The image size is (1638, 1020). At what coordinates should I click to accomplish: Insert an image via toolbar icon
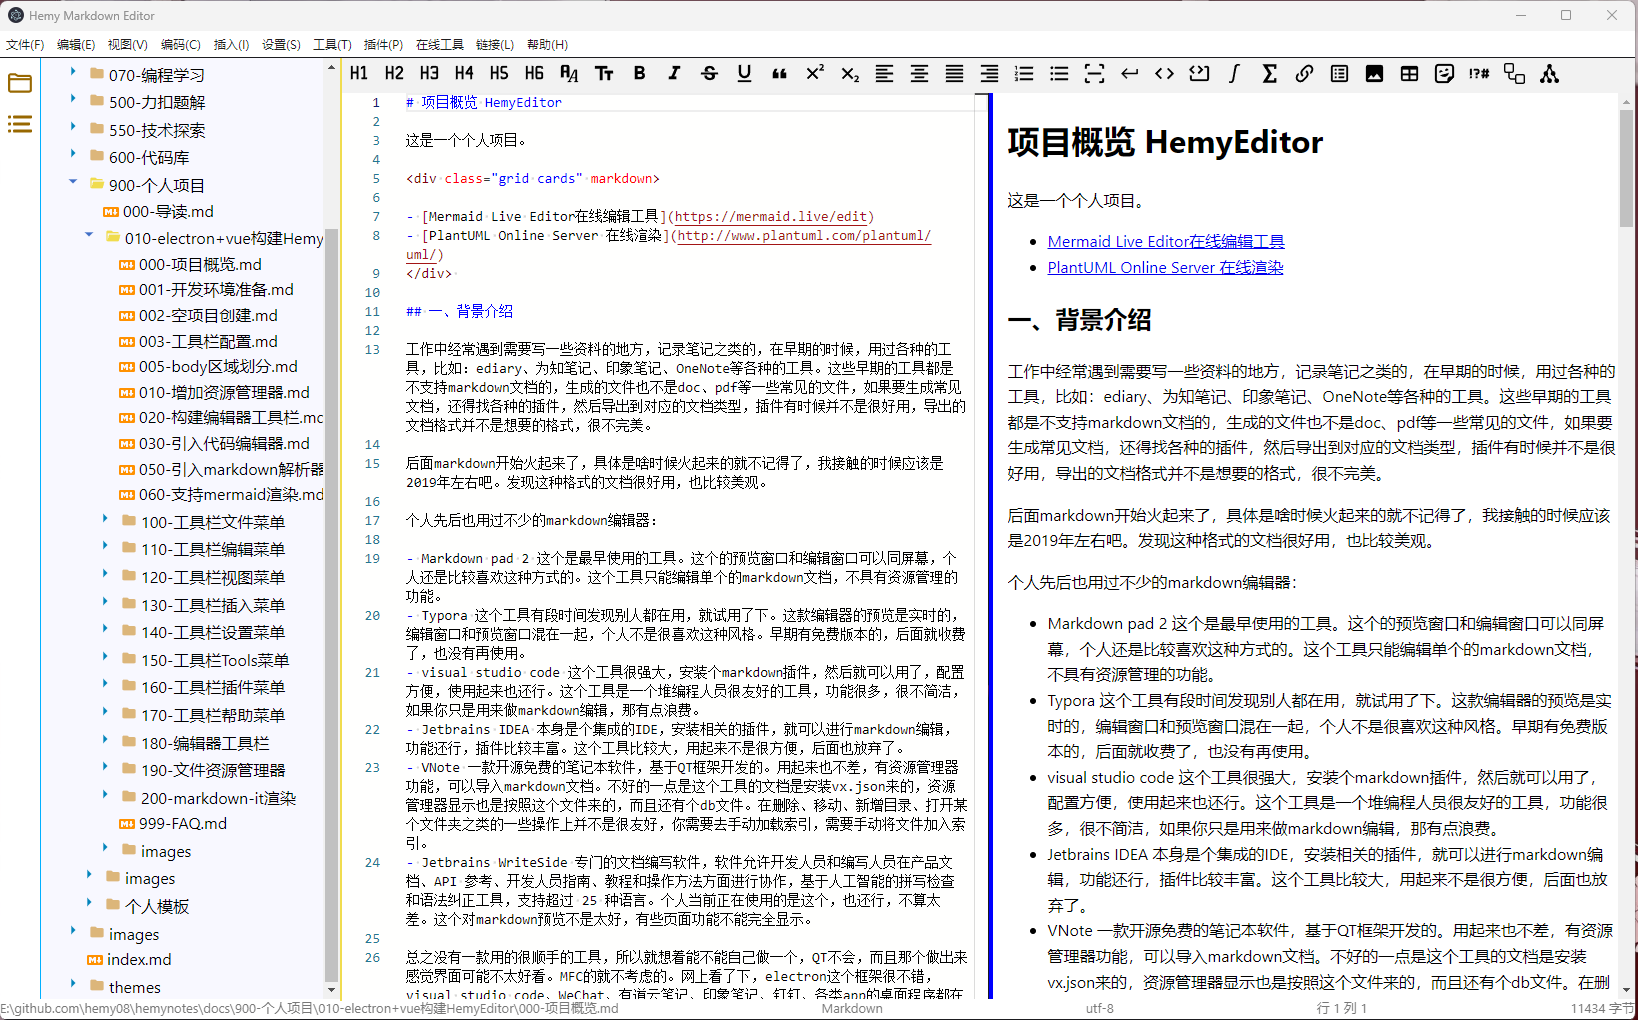pos(1374,73)
